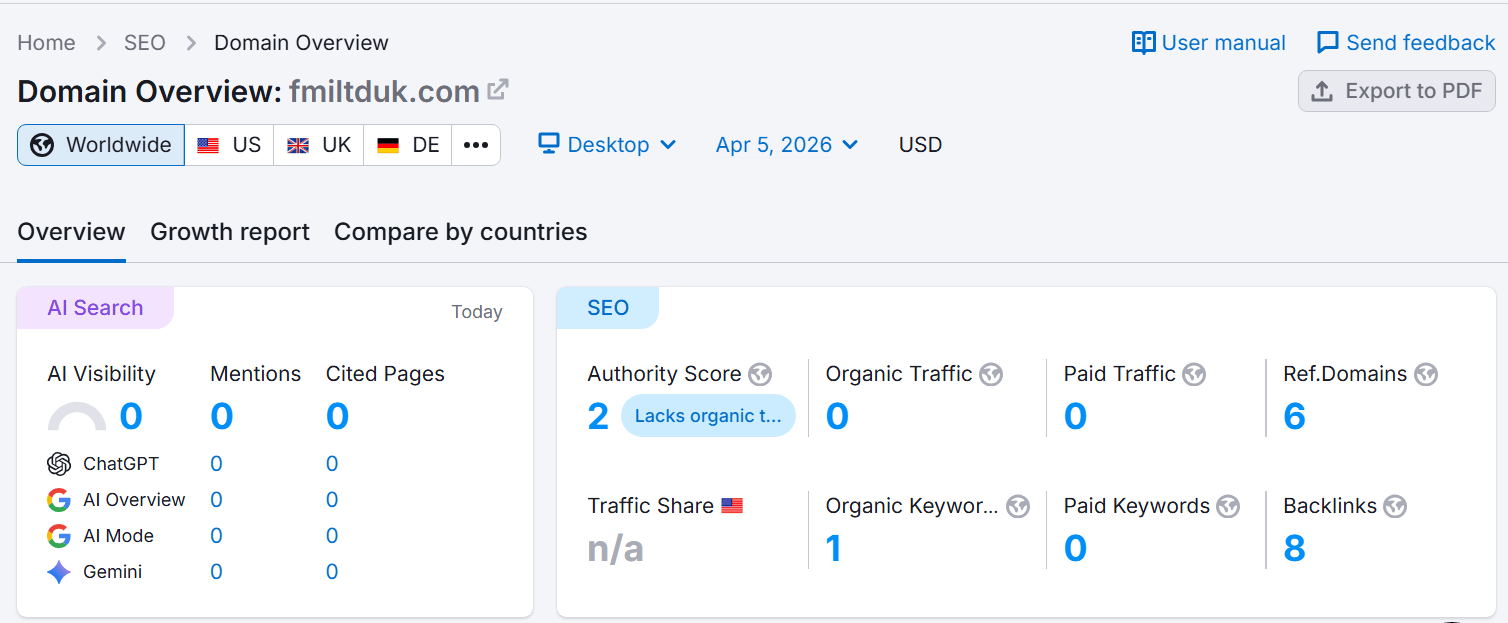The height and width of the screenshot is (623, 1508).
Task: Go to Home breadcrumb
Action: point(46,43)
